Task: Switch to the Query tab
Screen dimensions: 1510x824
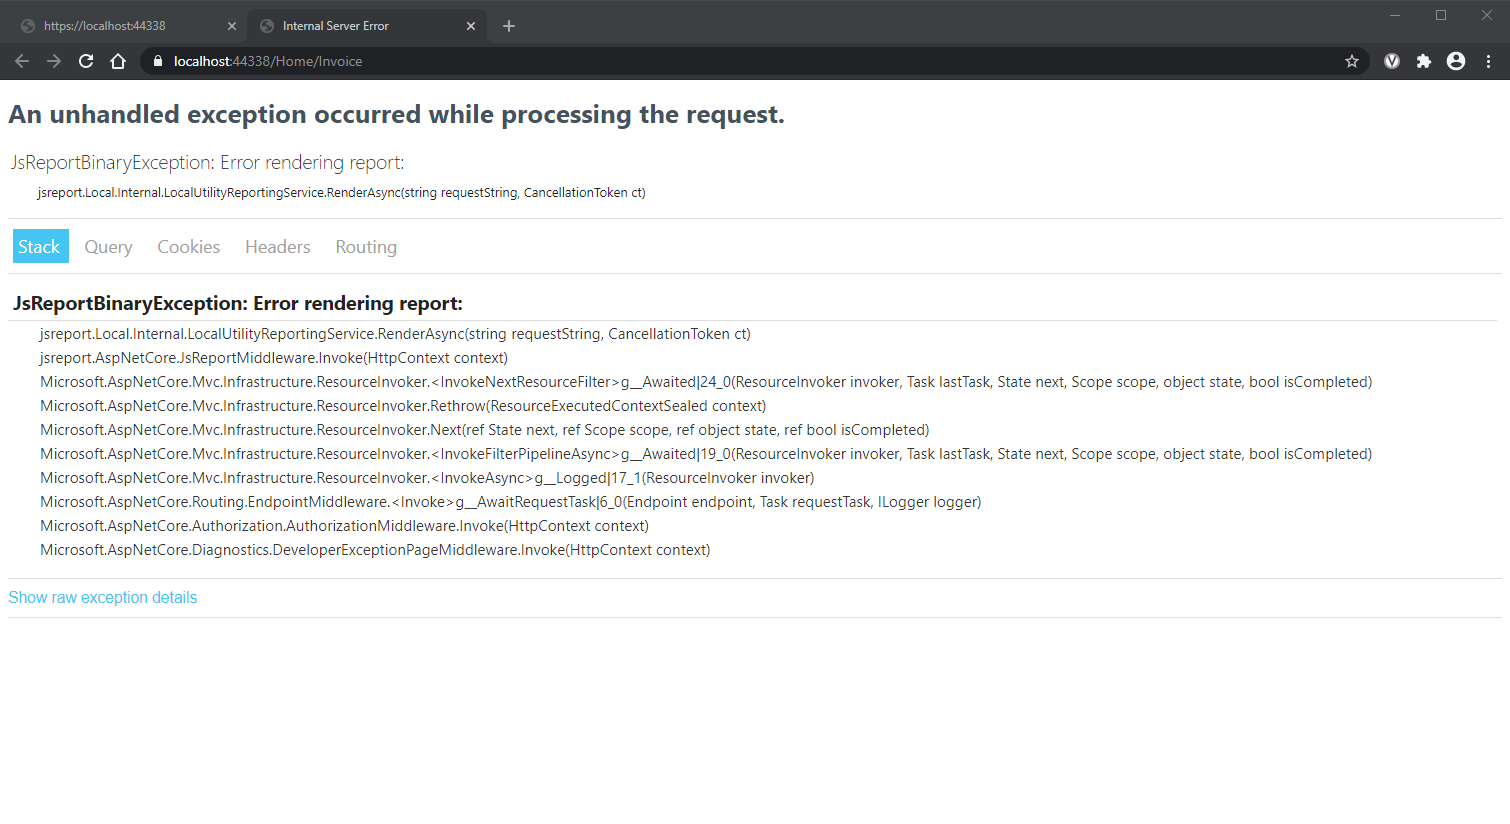Action: tap(108, 246)
